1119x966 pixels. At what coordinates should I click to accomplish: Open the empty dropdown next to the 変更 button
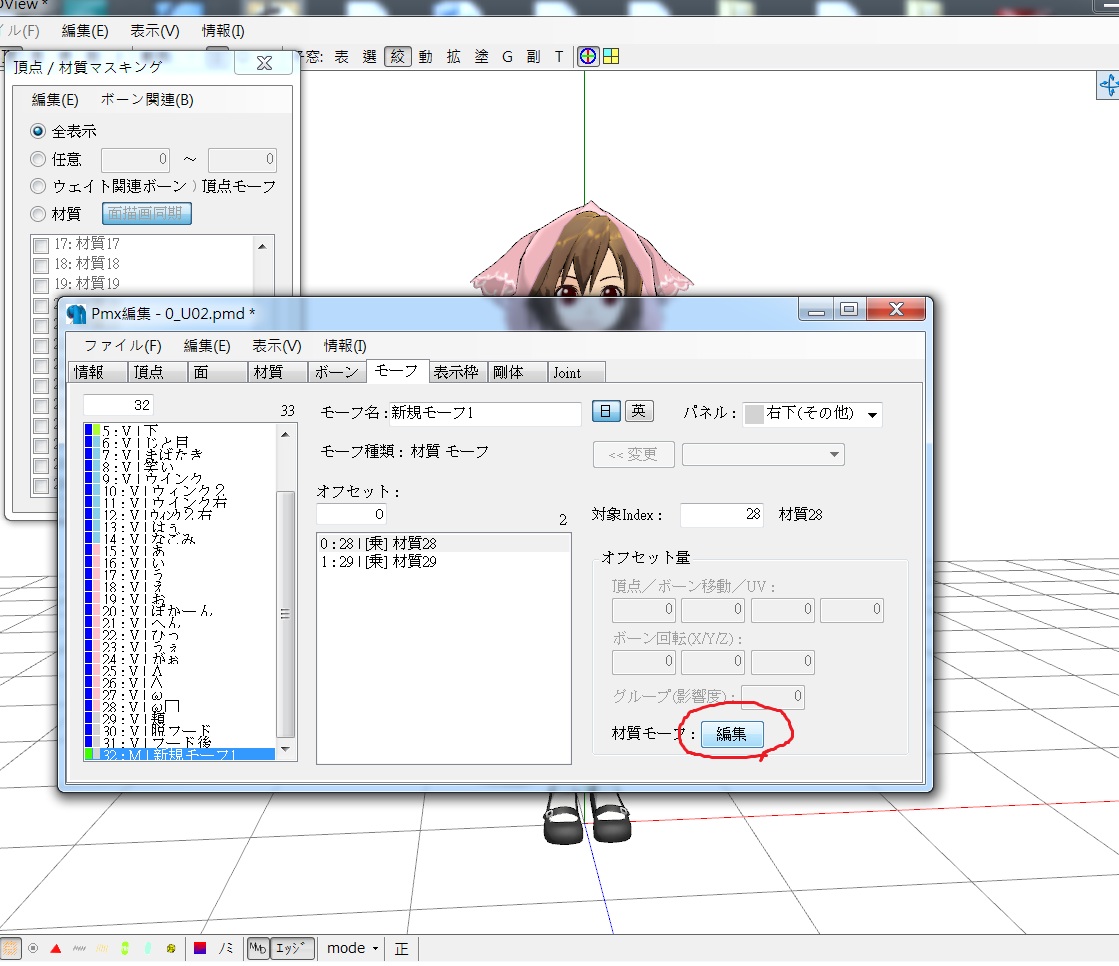(763, 454)
